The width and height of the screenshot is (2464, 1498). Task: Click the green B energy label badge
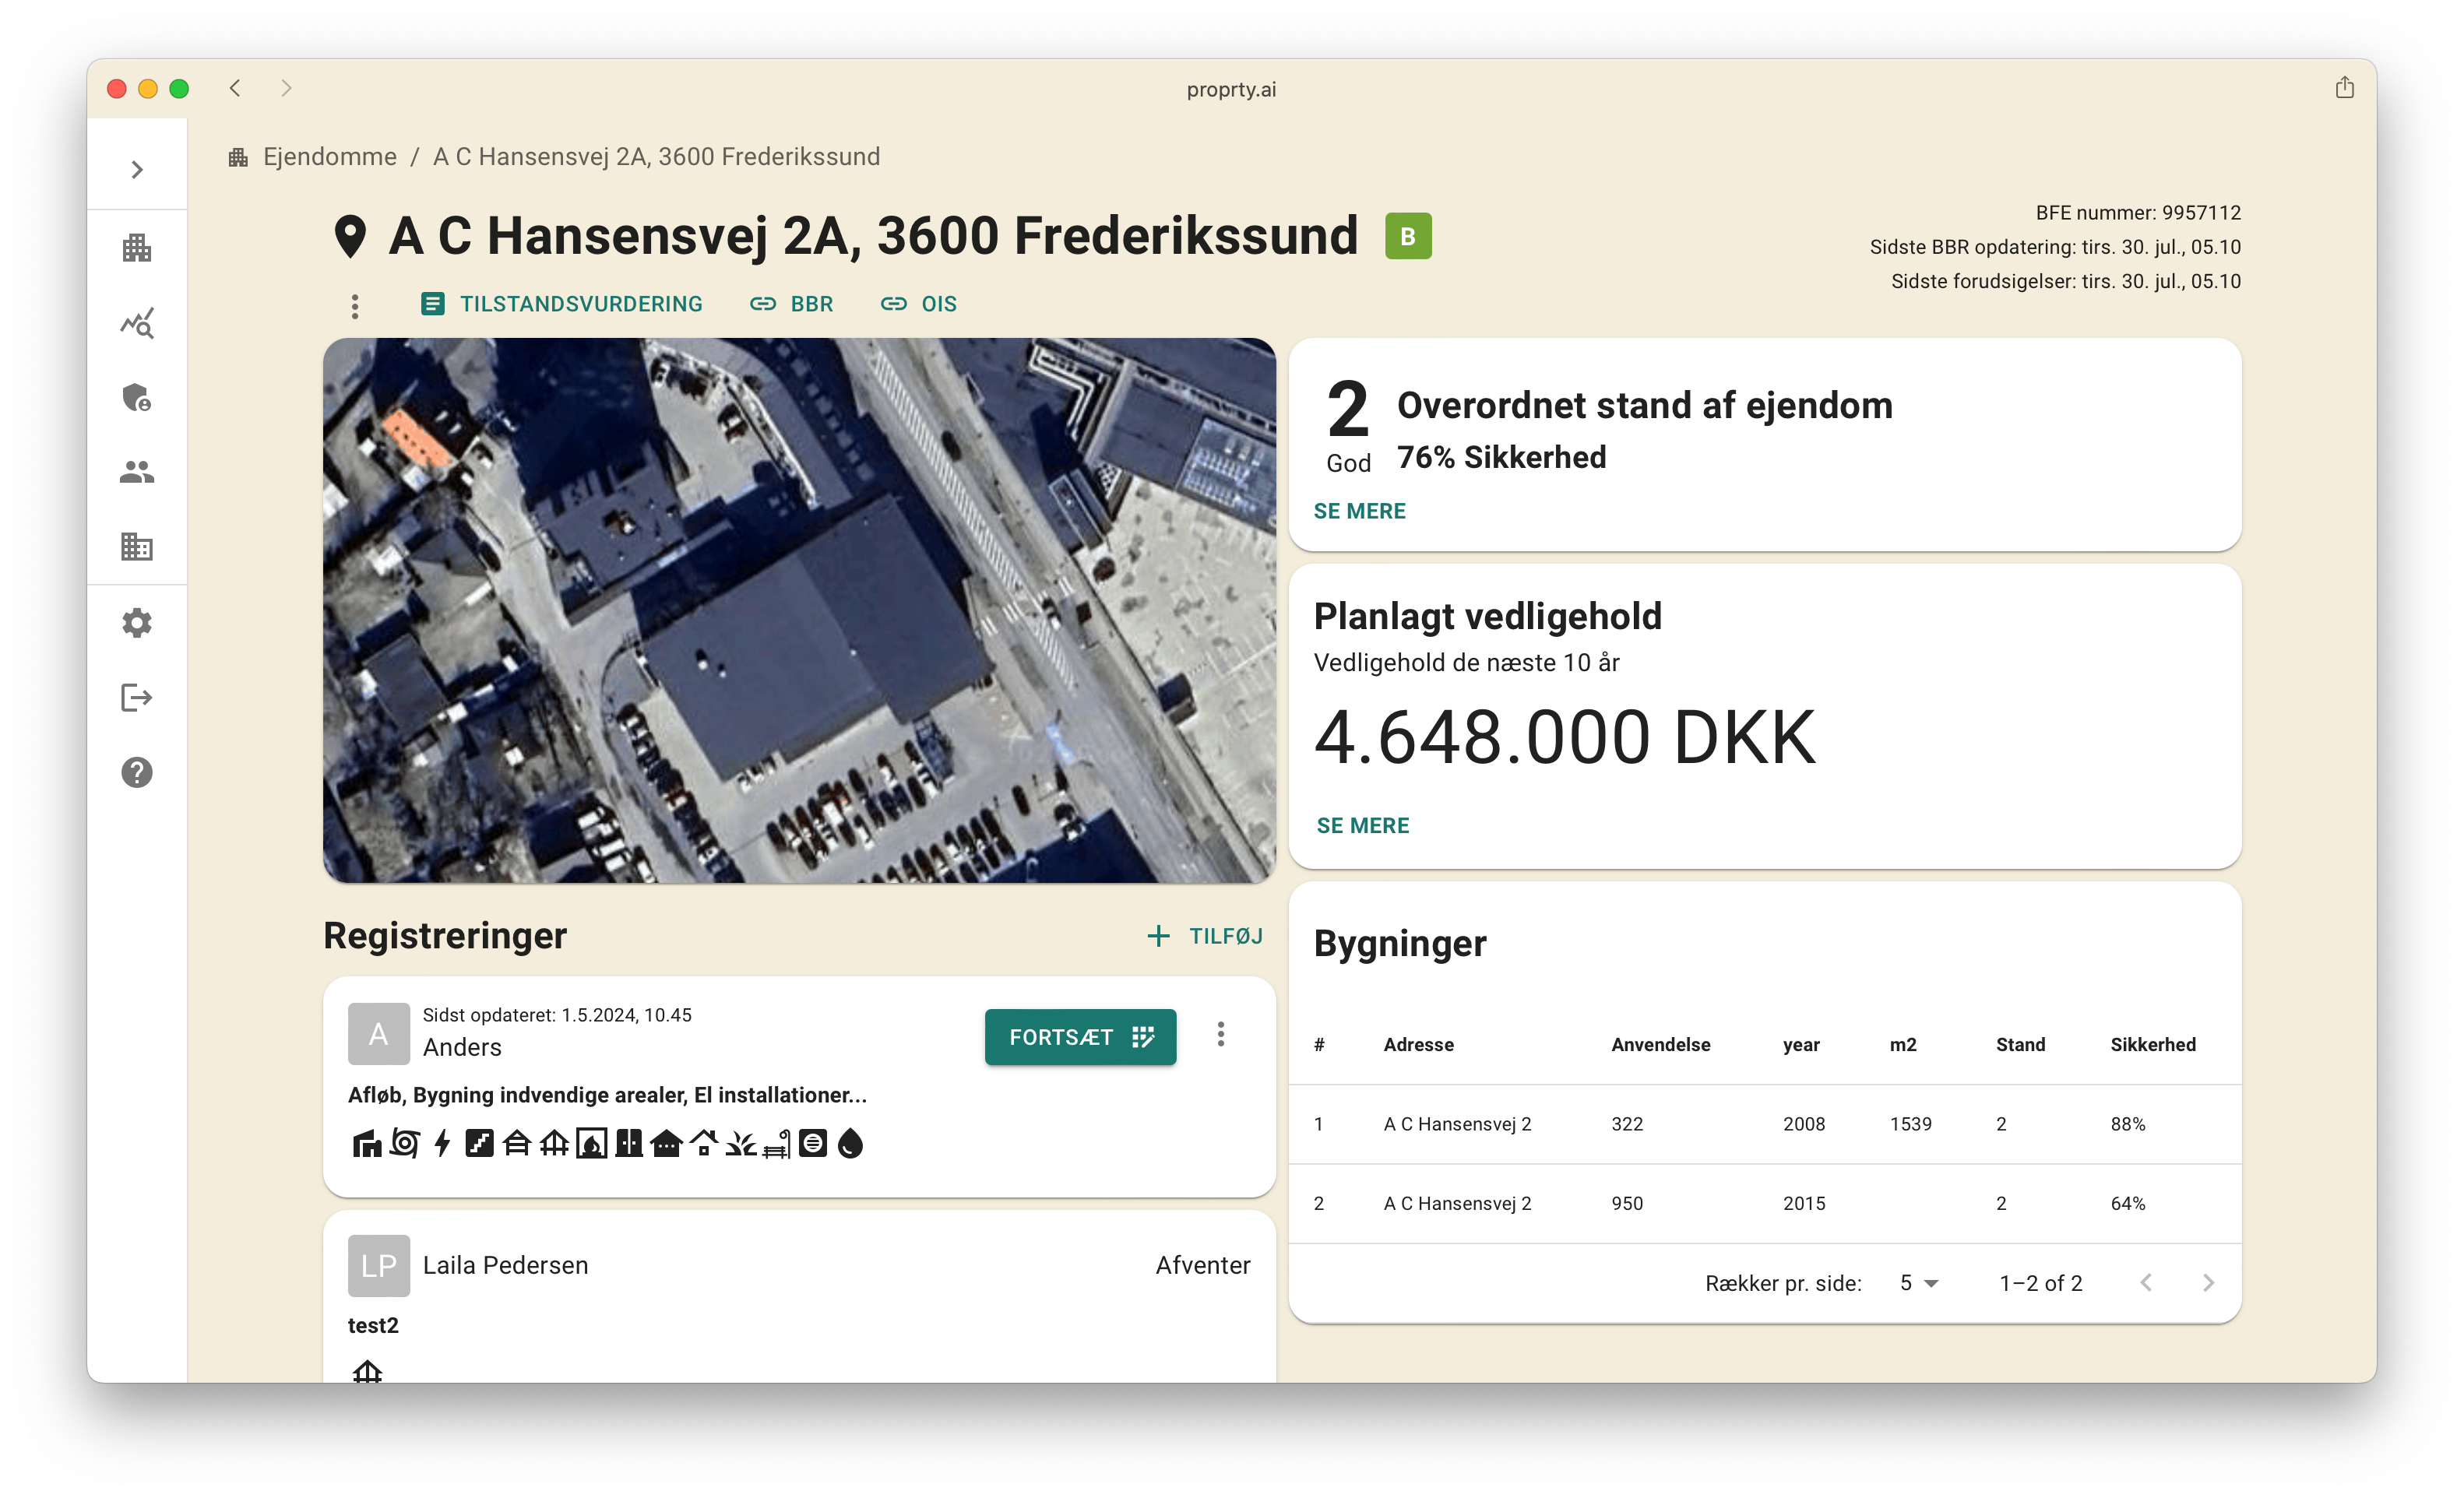tap(1408, 236)
